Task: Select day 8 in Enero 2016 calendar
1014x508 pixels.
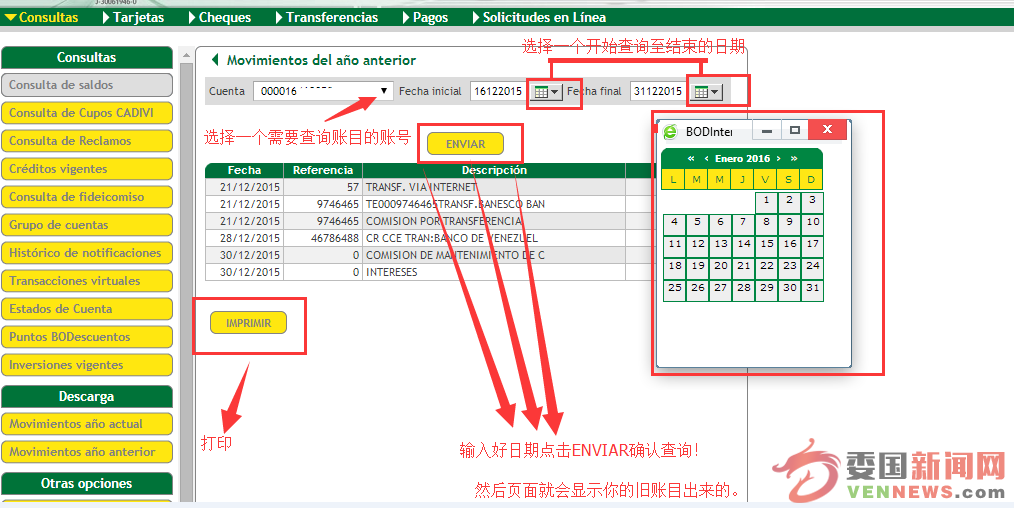Action: click(766, 224)
